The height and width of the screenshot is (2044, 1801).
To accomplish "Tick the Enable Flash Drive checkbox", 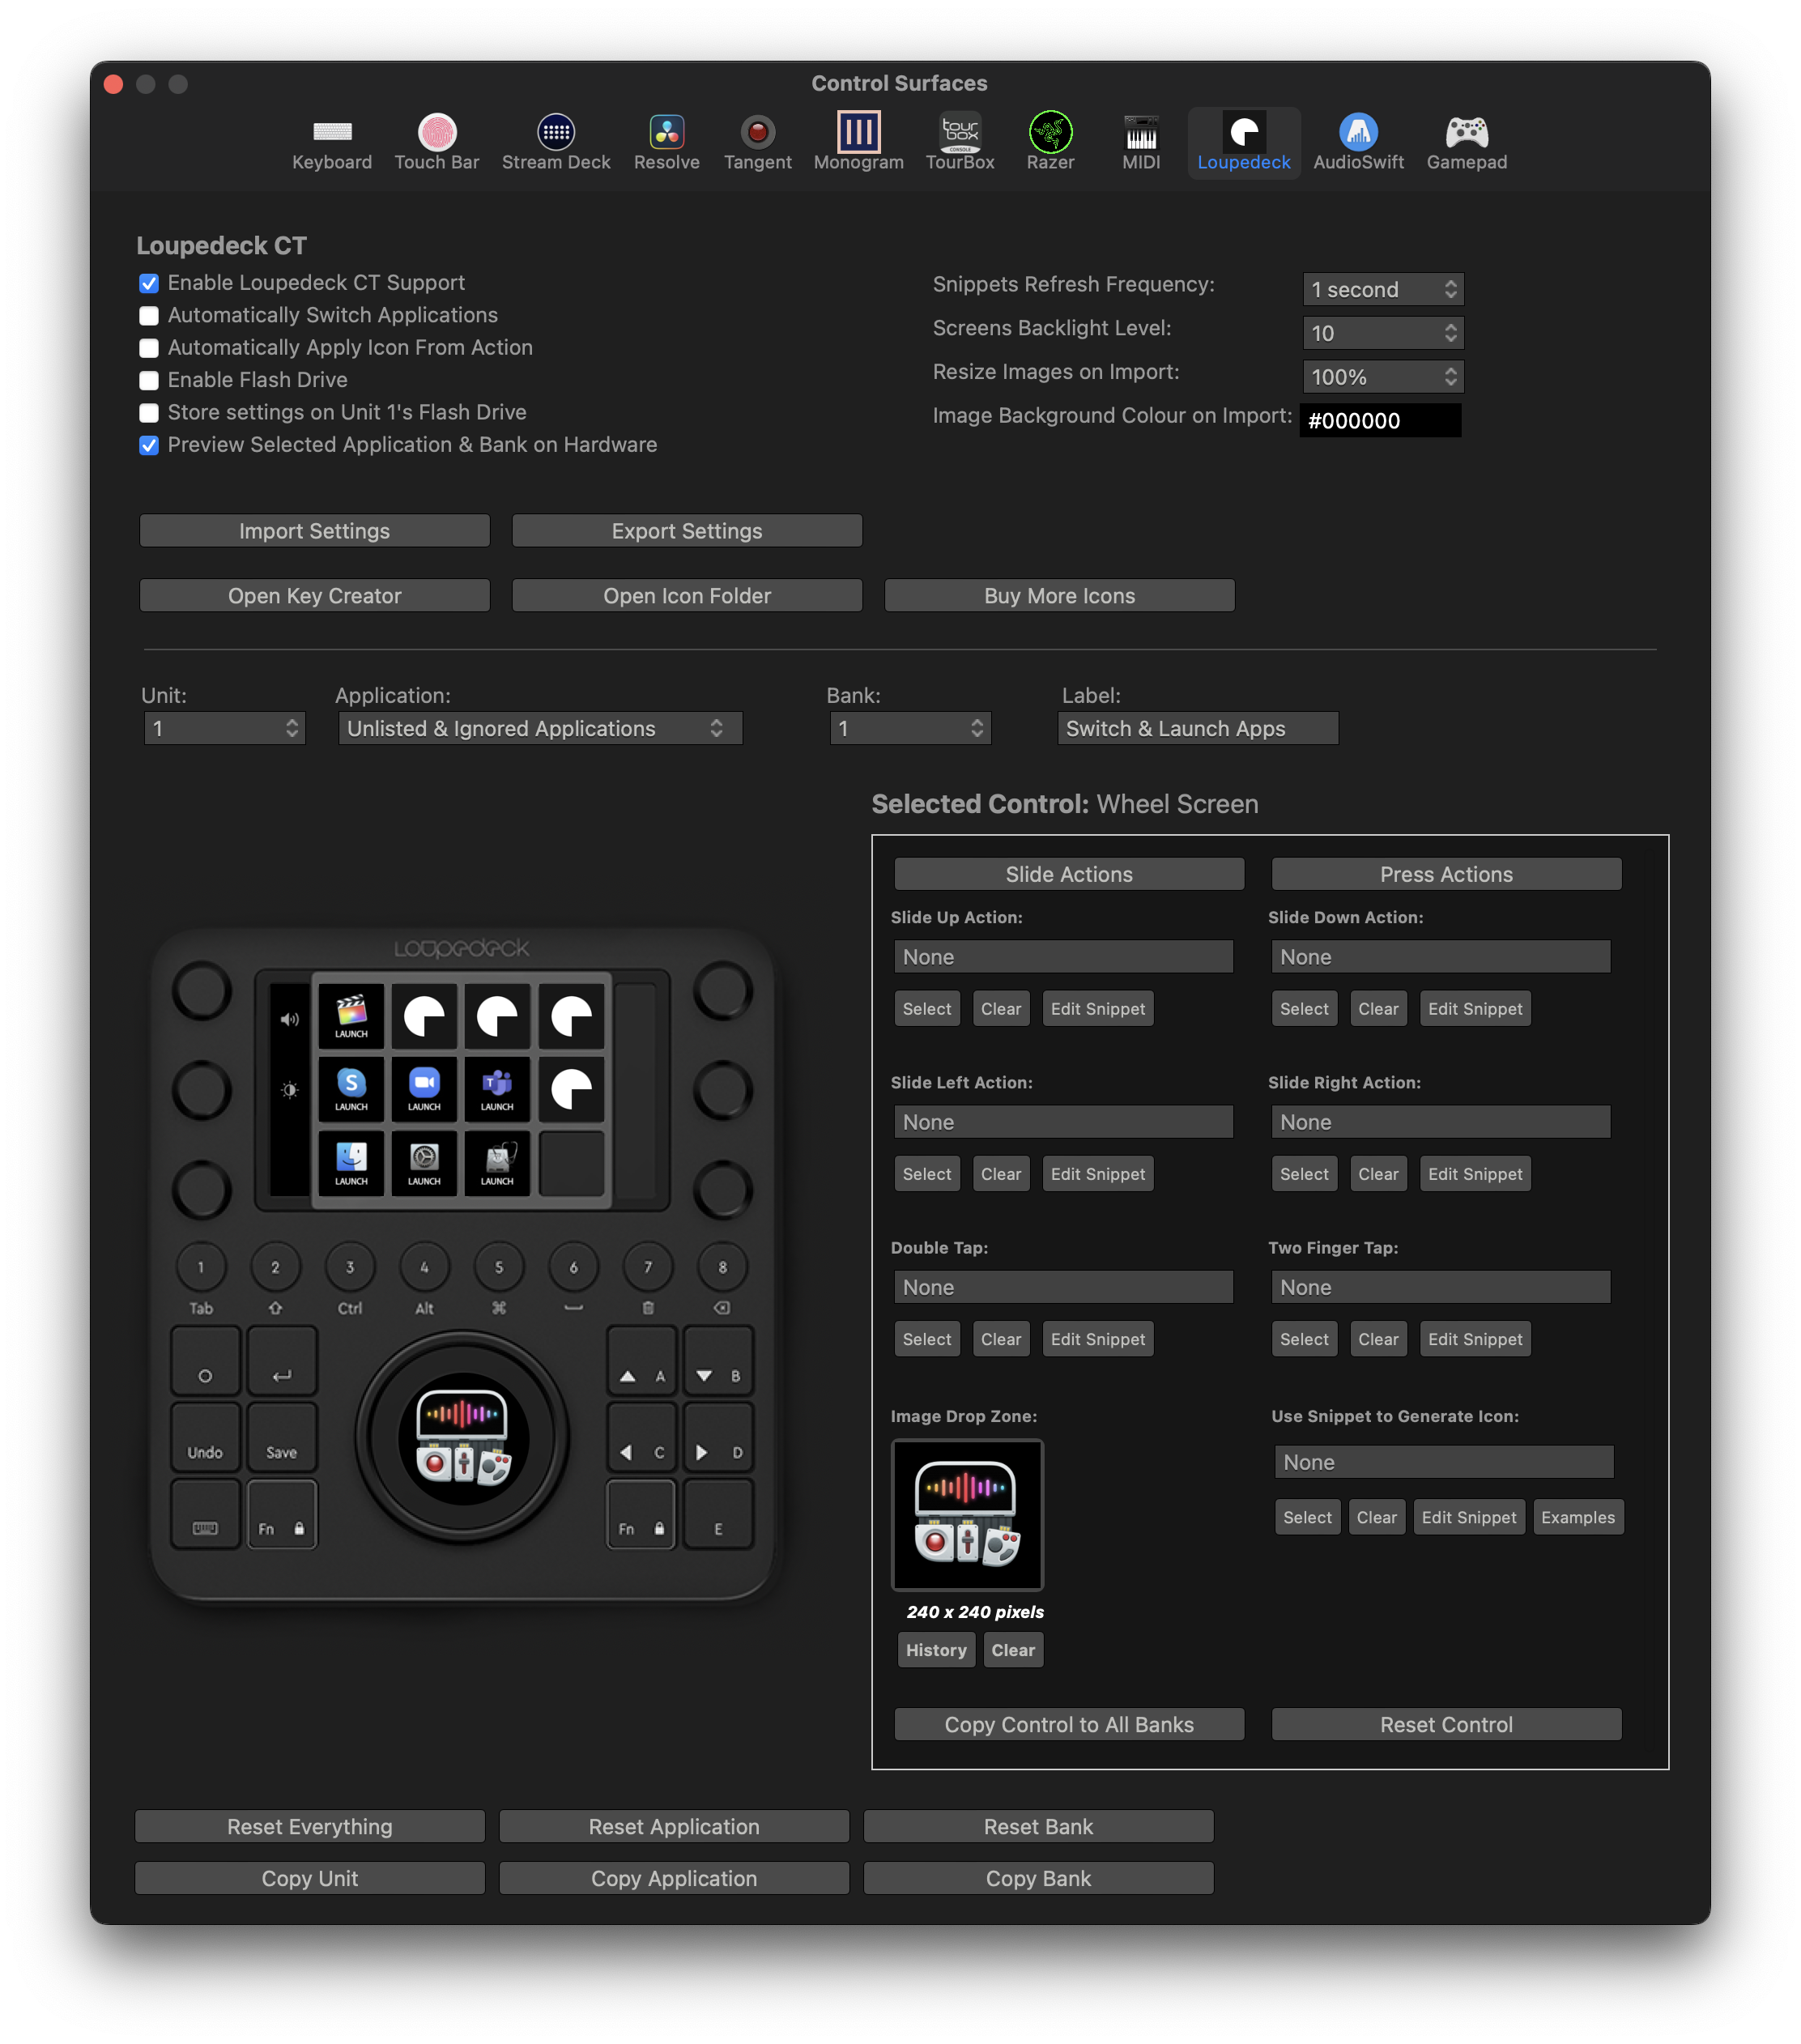I will 149,381.
